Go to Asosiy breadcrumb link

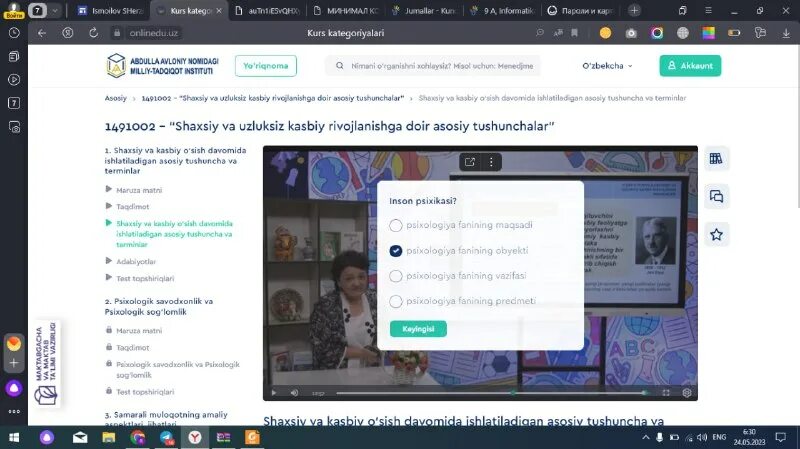tap(116, 98)
